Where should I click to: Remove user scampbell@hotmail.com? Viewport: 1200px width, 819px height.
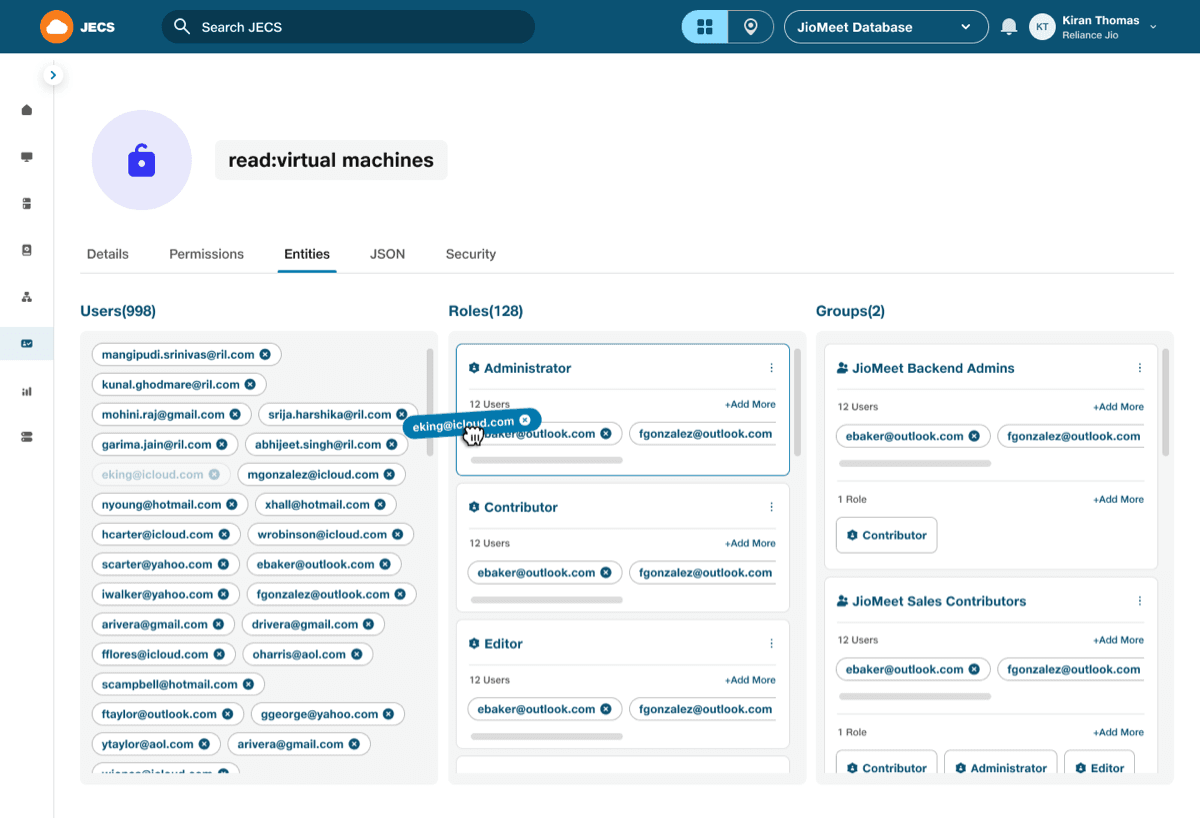click(x=248, y=684)
